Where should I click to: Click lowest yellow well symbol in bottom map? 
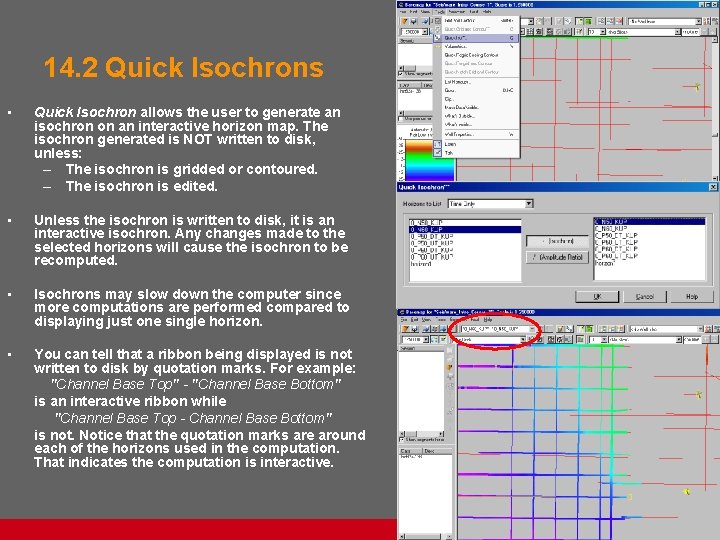click(686, 492)
